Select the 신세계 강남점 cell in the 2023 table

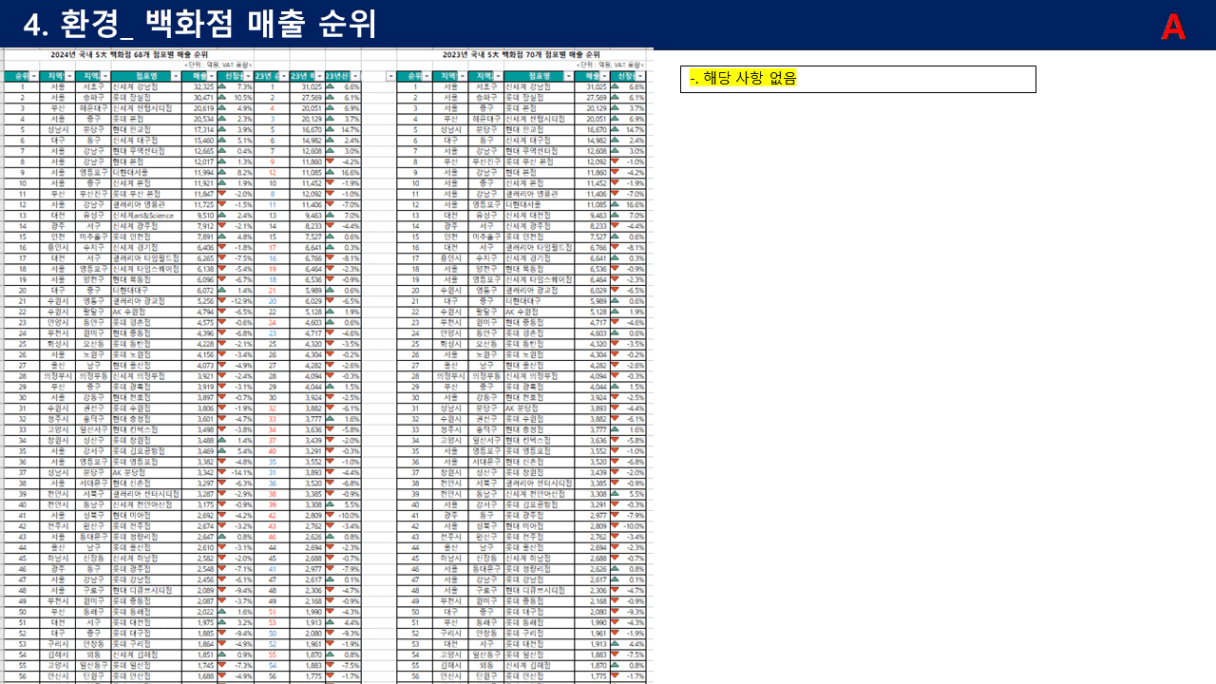coord(540,86)
